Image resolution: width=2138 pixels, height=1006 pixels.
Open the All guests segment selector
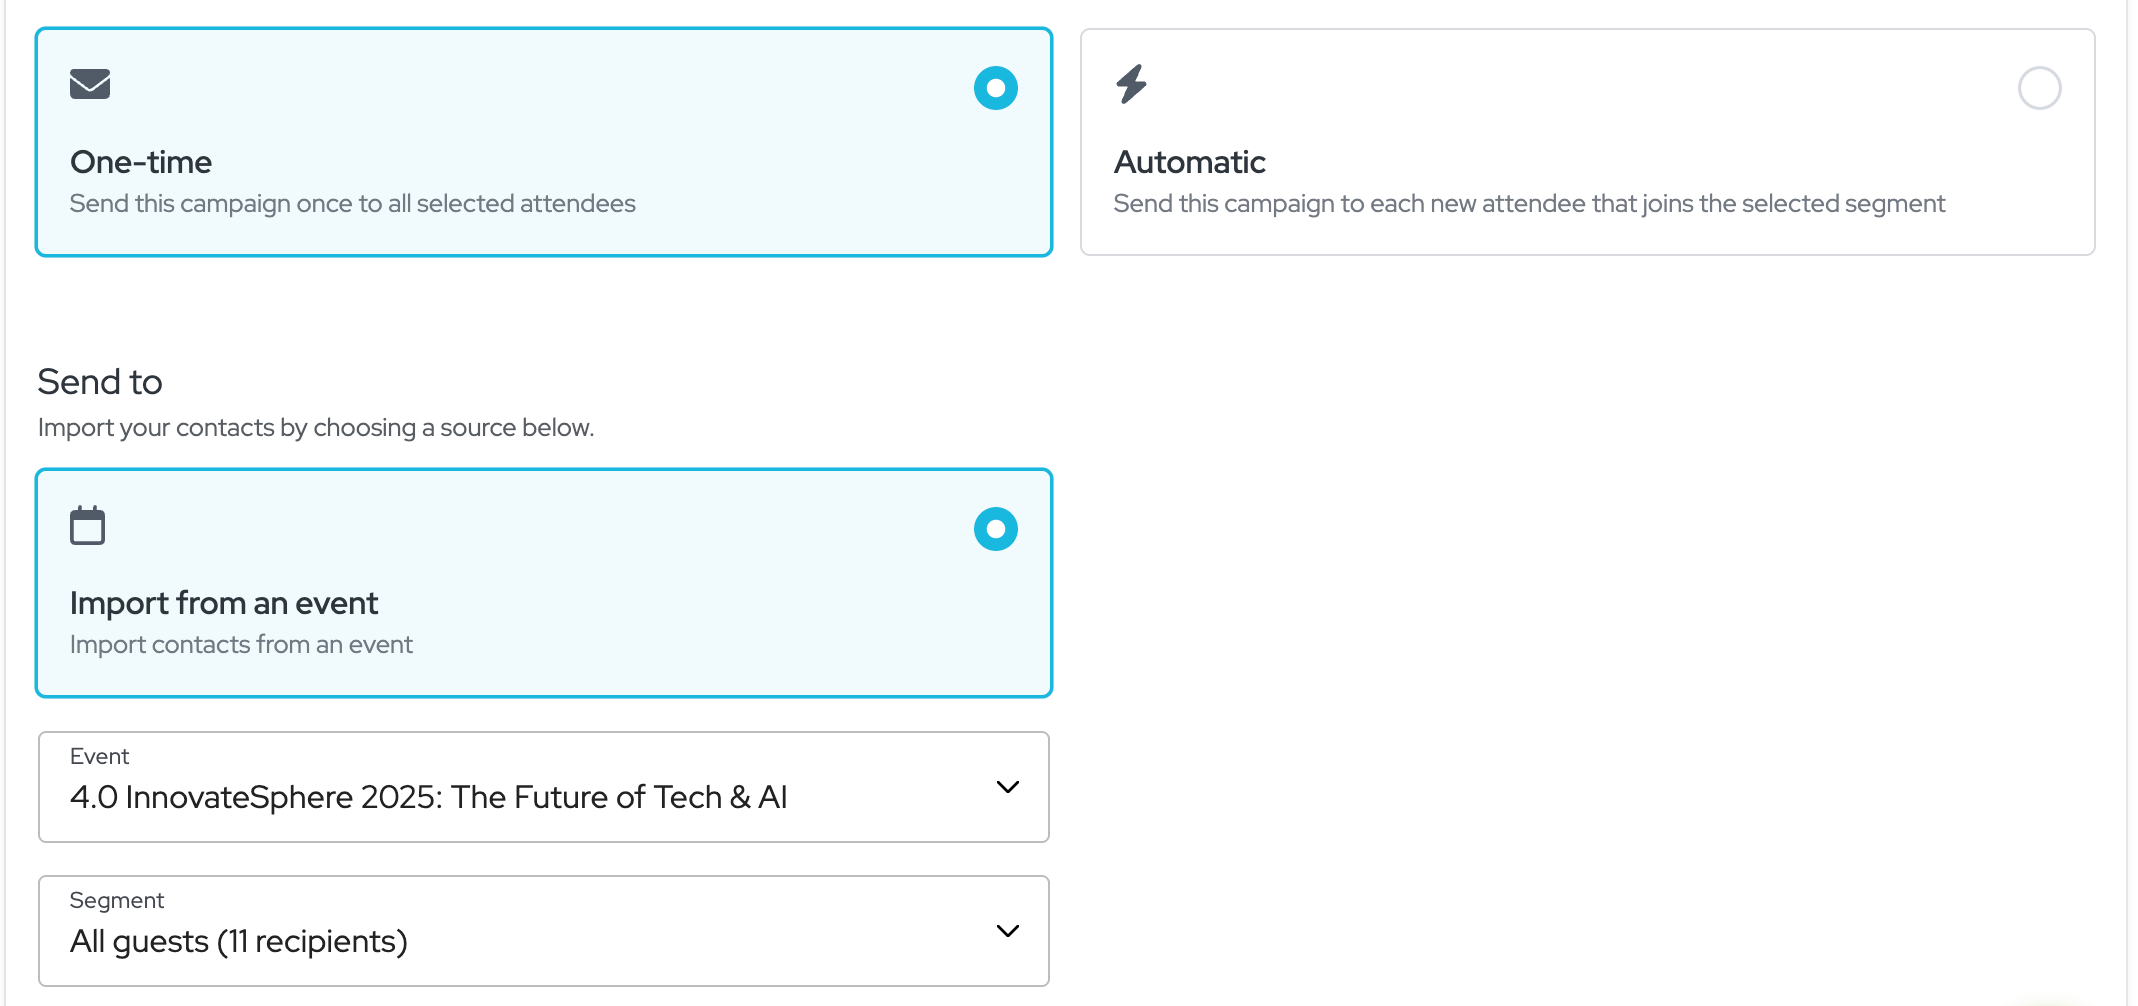(x=240, y=941)
